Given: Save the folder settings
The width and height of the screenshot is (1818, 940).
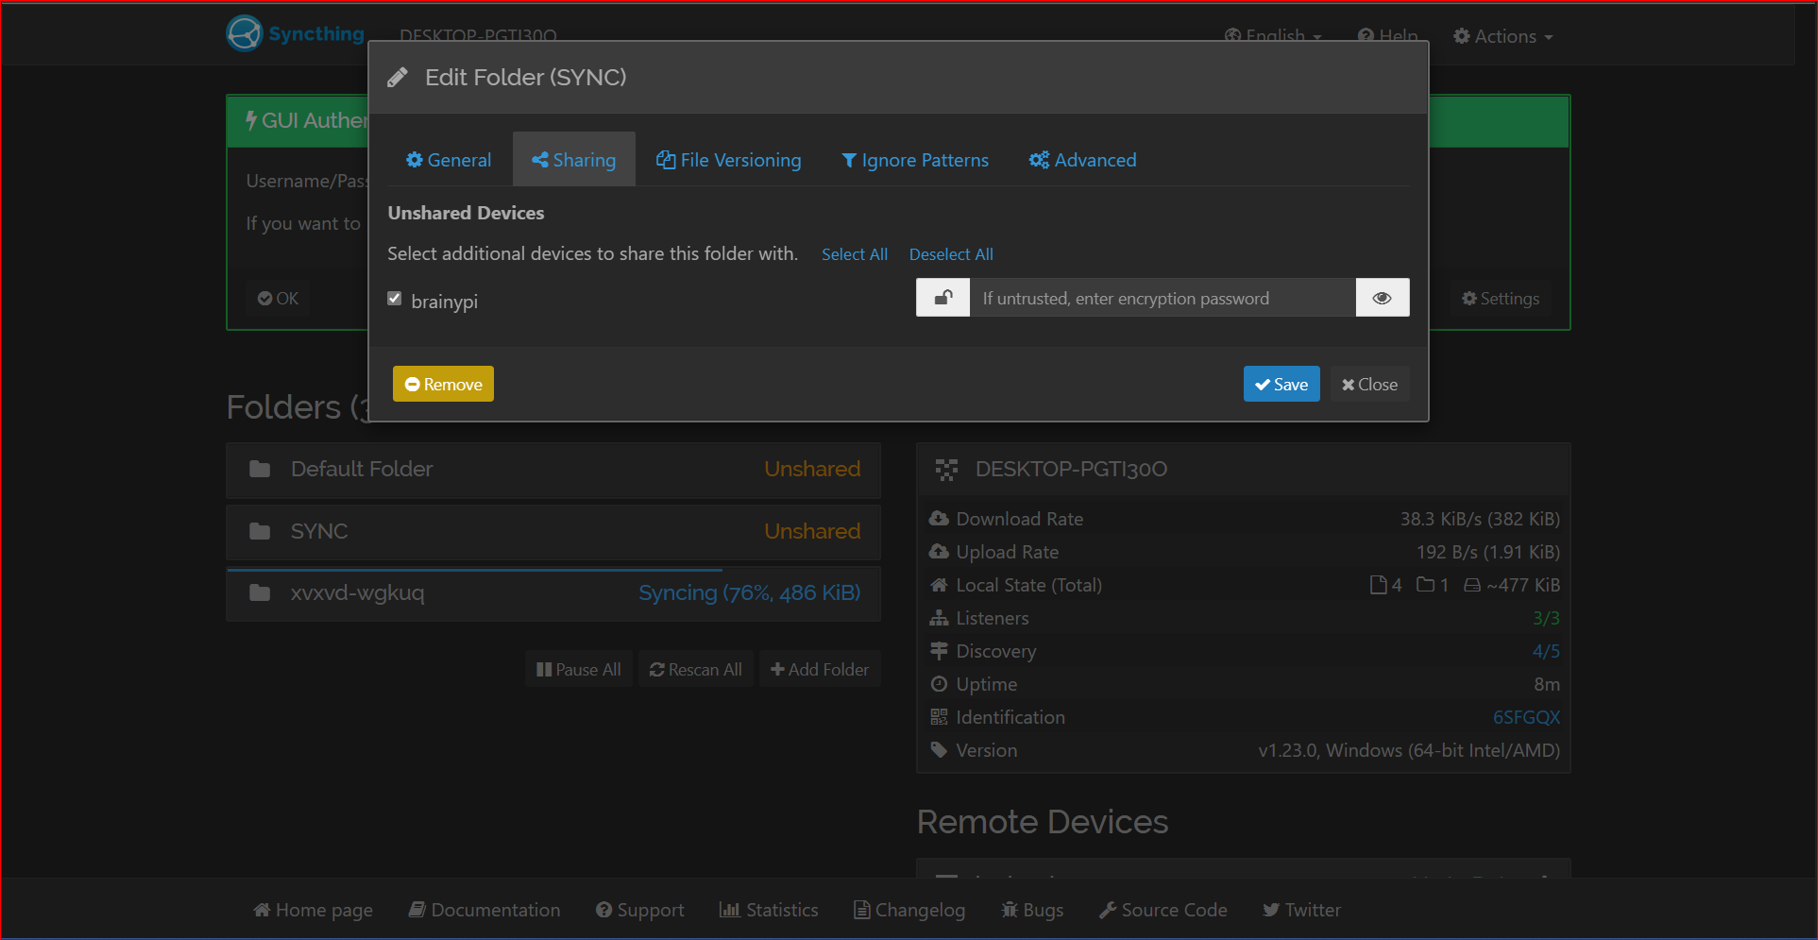Looking at the screenshot, I should pos(1281,383).
